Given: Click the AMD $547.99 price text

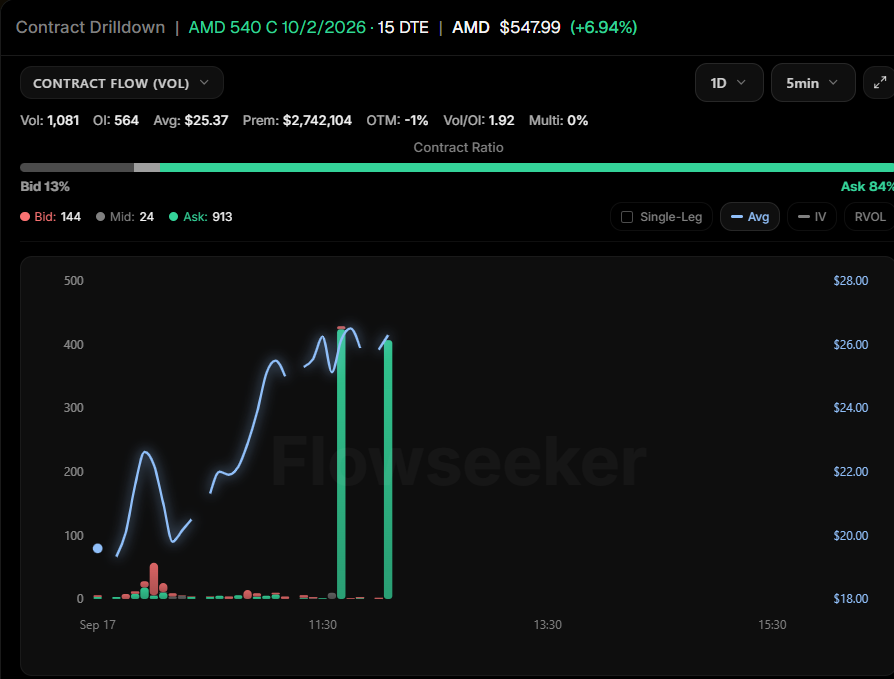Looking at the screenshot, I should 506,27.
